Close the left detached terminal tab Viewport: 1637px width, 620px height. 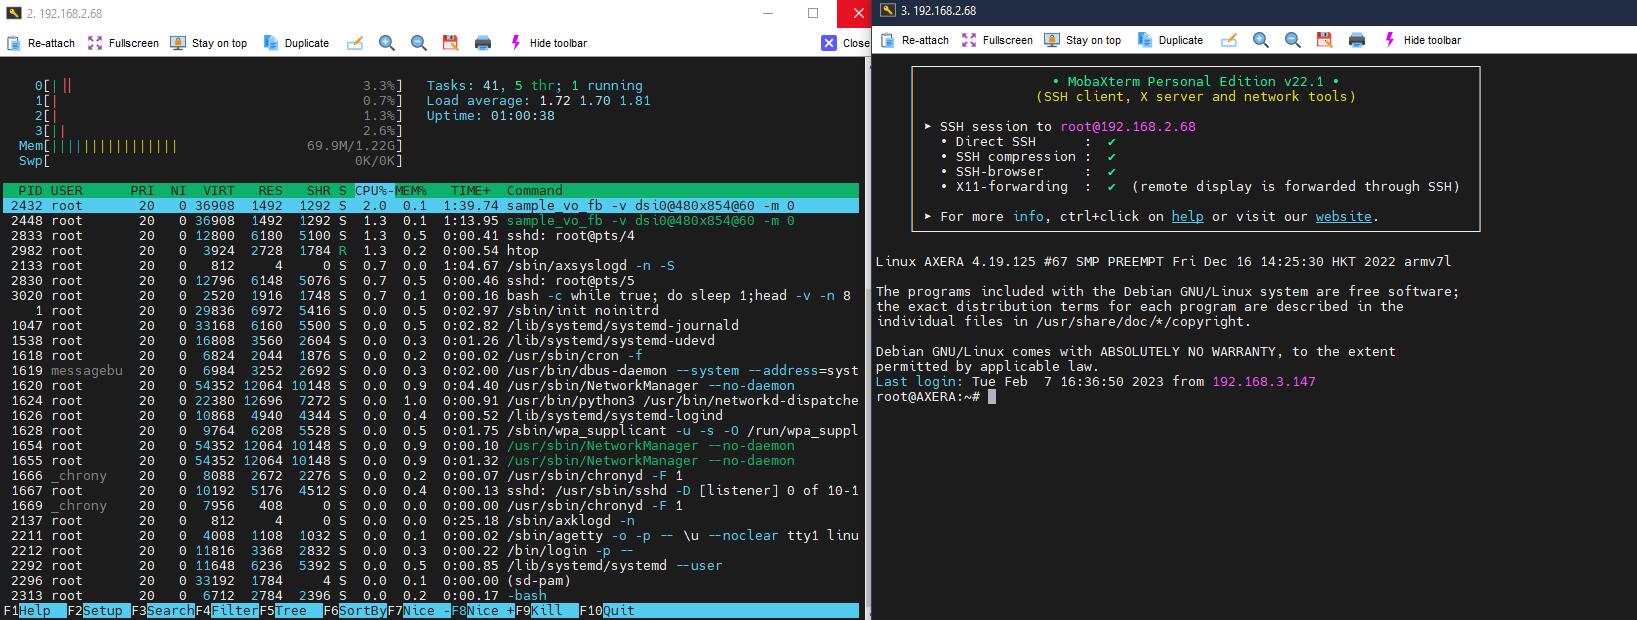tap(845, 43)
